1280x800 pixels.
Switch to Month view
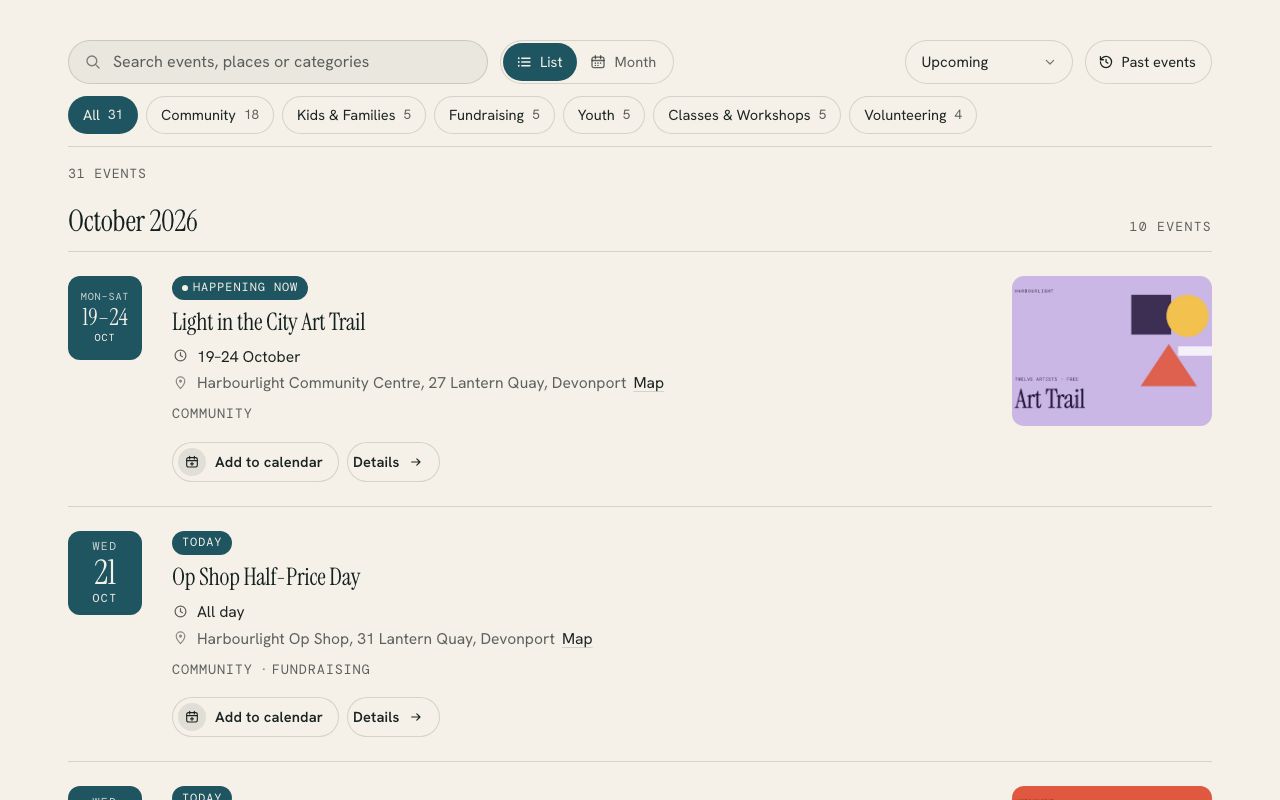pos(624,62)
